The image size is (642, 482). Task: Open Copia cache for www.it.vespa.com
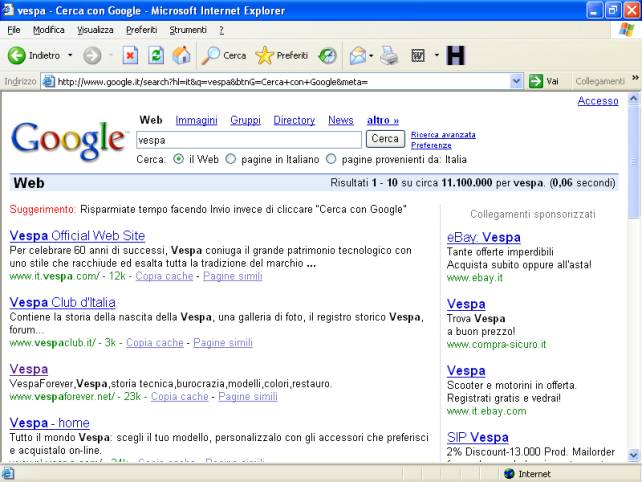pyautogui.click(x=165, y=276)
